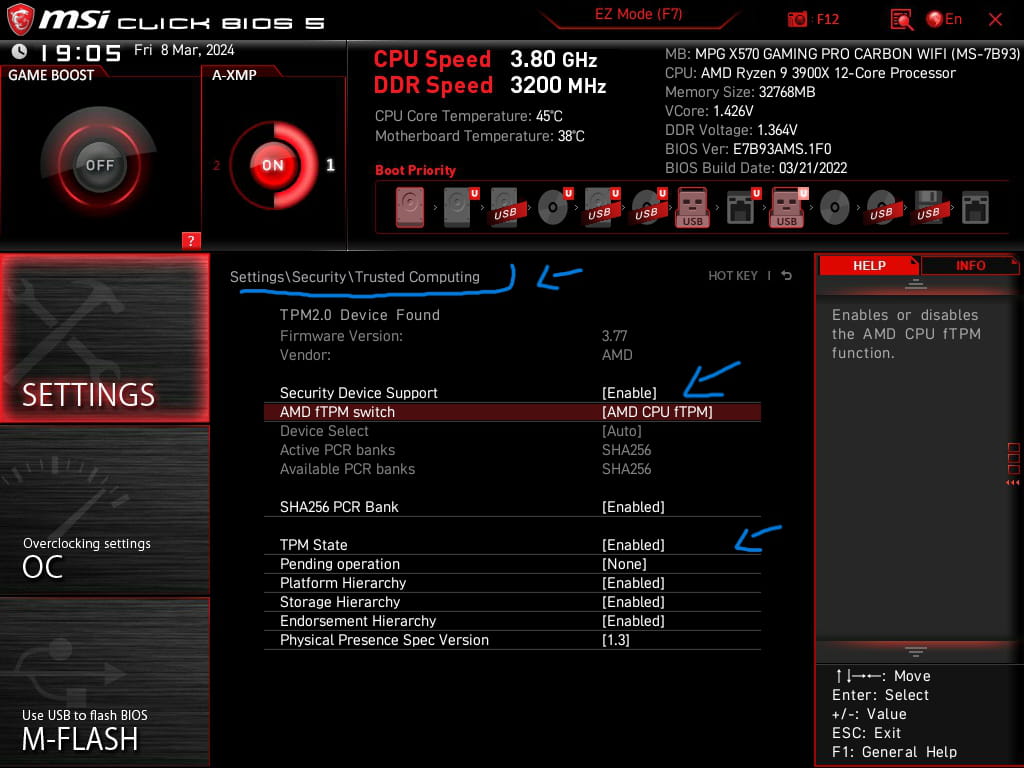Click the Active PCR banks row
Screen dimensions: 1024x768
click(512, 450)
